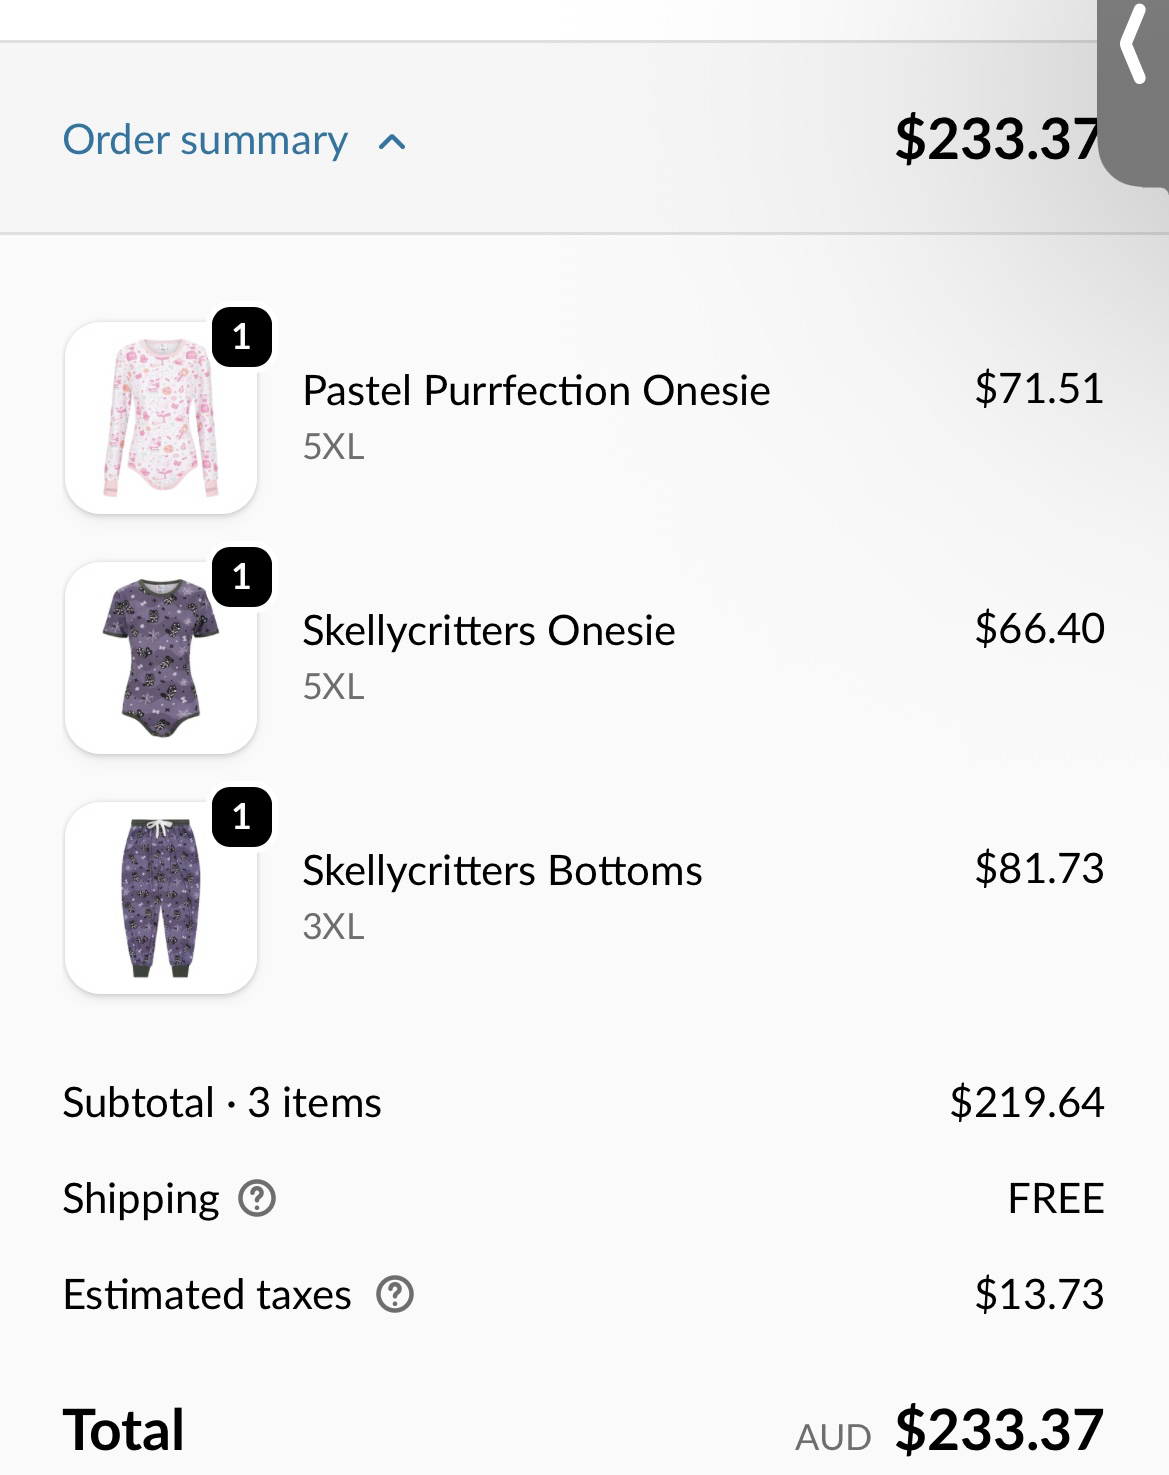The image size is (1169, 1475).
Task: Click the $81.73 item price
Action: click(x=1039, y=868)
